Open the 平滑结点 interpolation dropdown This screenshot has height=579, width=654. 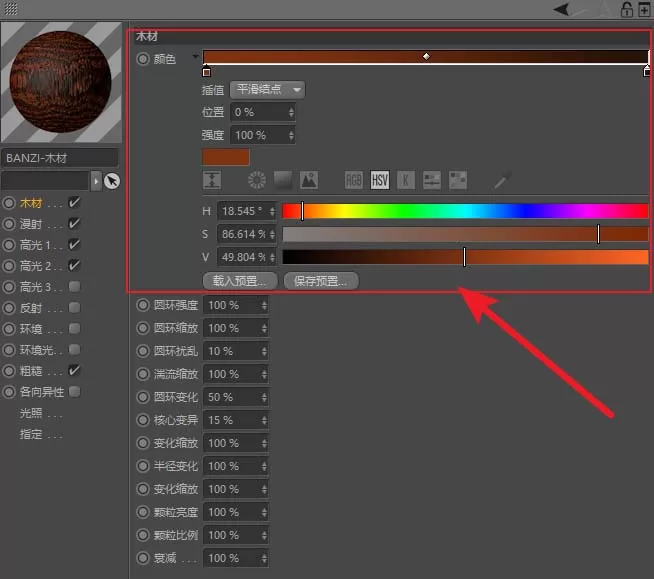(267, 89)
